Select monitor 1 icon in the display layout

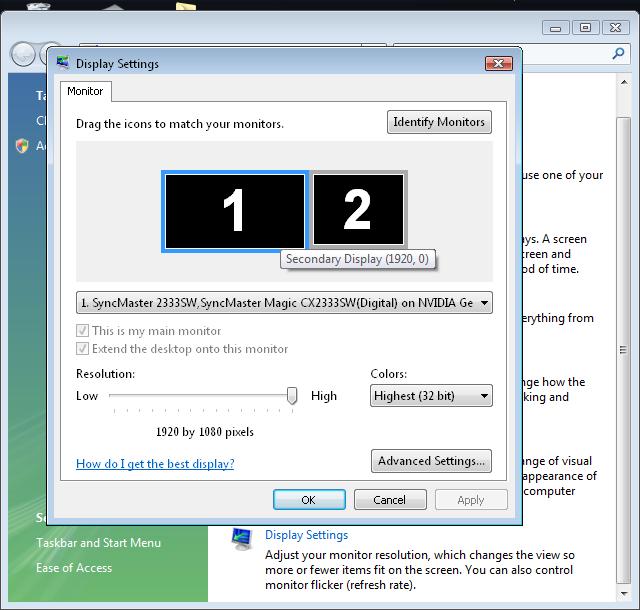235,211
